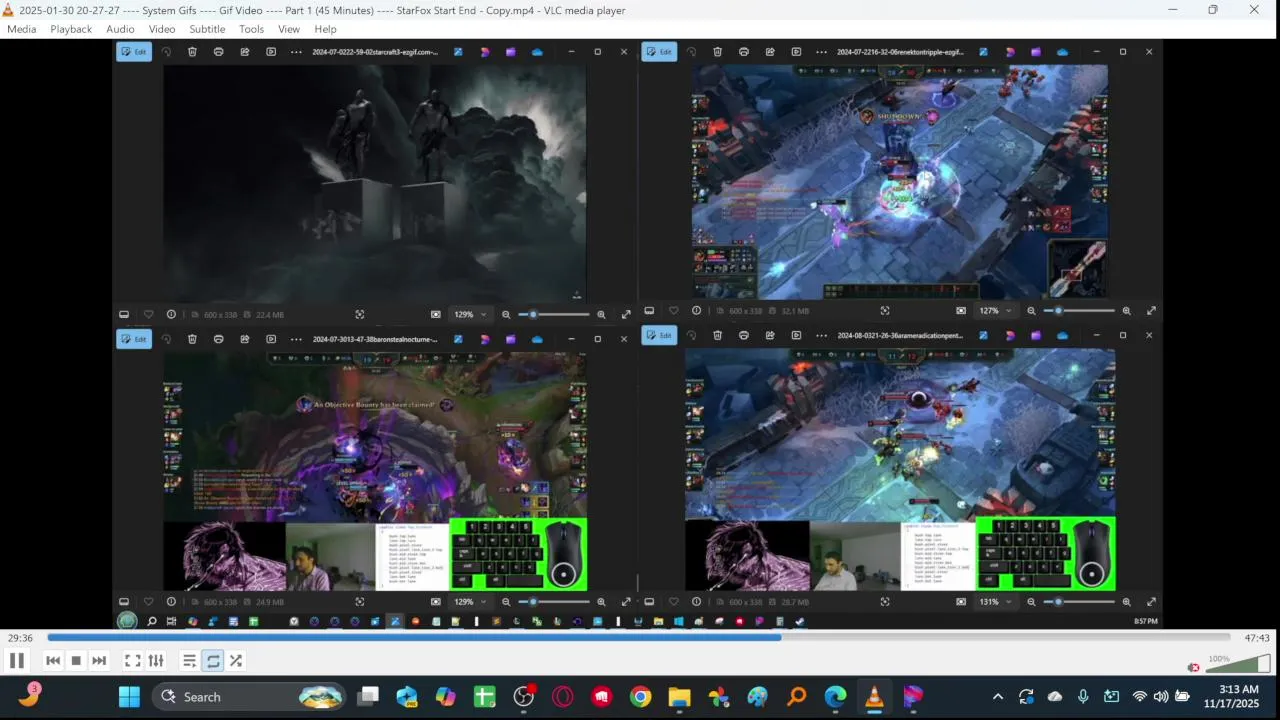Viewport: 1280px width, 720px height.
Task: Click slideshow icon in renektontripple window
Action: click(x=796, y=52)
